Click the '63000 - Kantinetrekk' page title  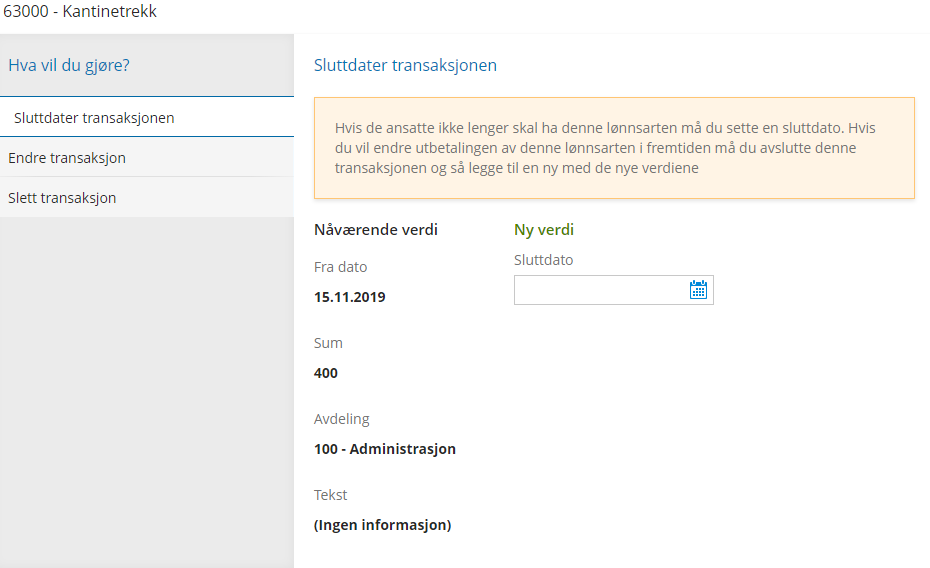(81, 12)
